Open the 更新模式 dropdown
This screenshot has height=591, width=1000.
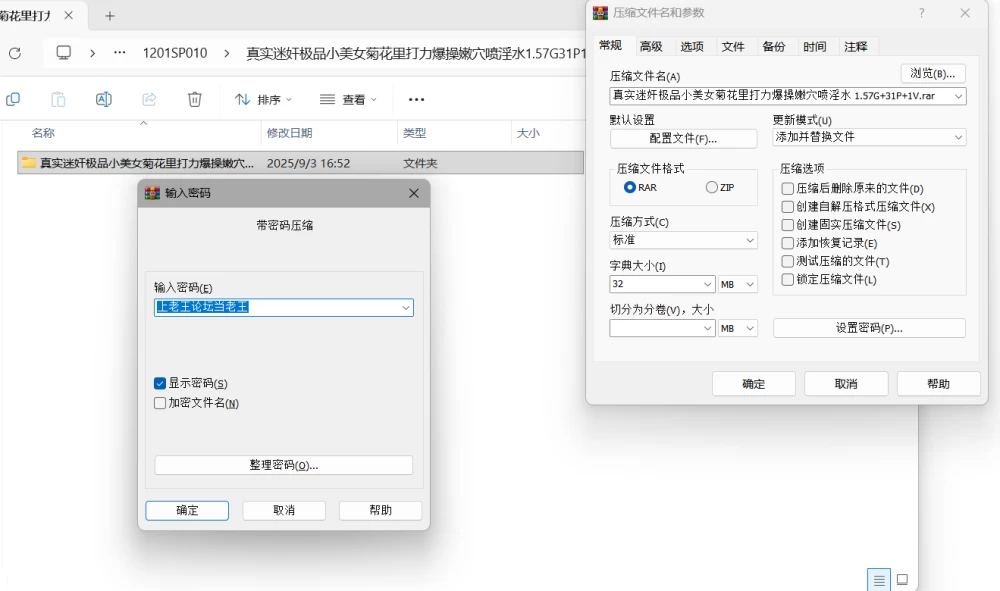(869, 137)
